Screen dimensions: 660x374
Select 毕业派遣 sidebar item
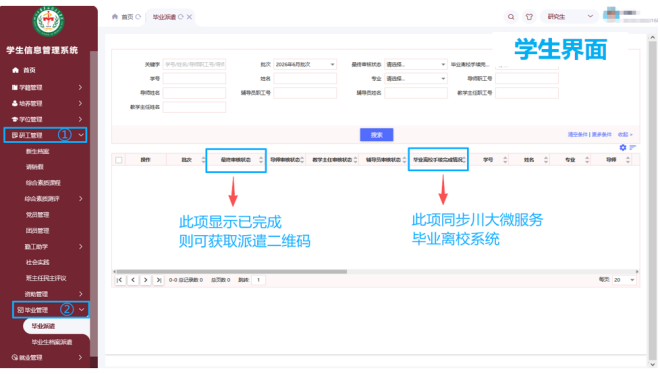click(x=43, y=326)
